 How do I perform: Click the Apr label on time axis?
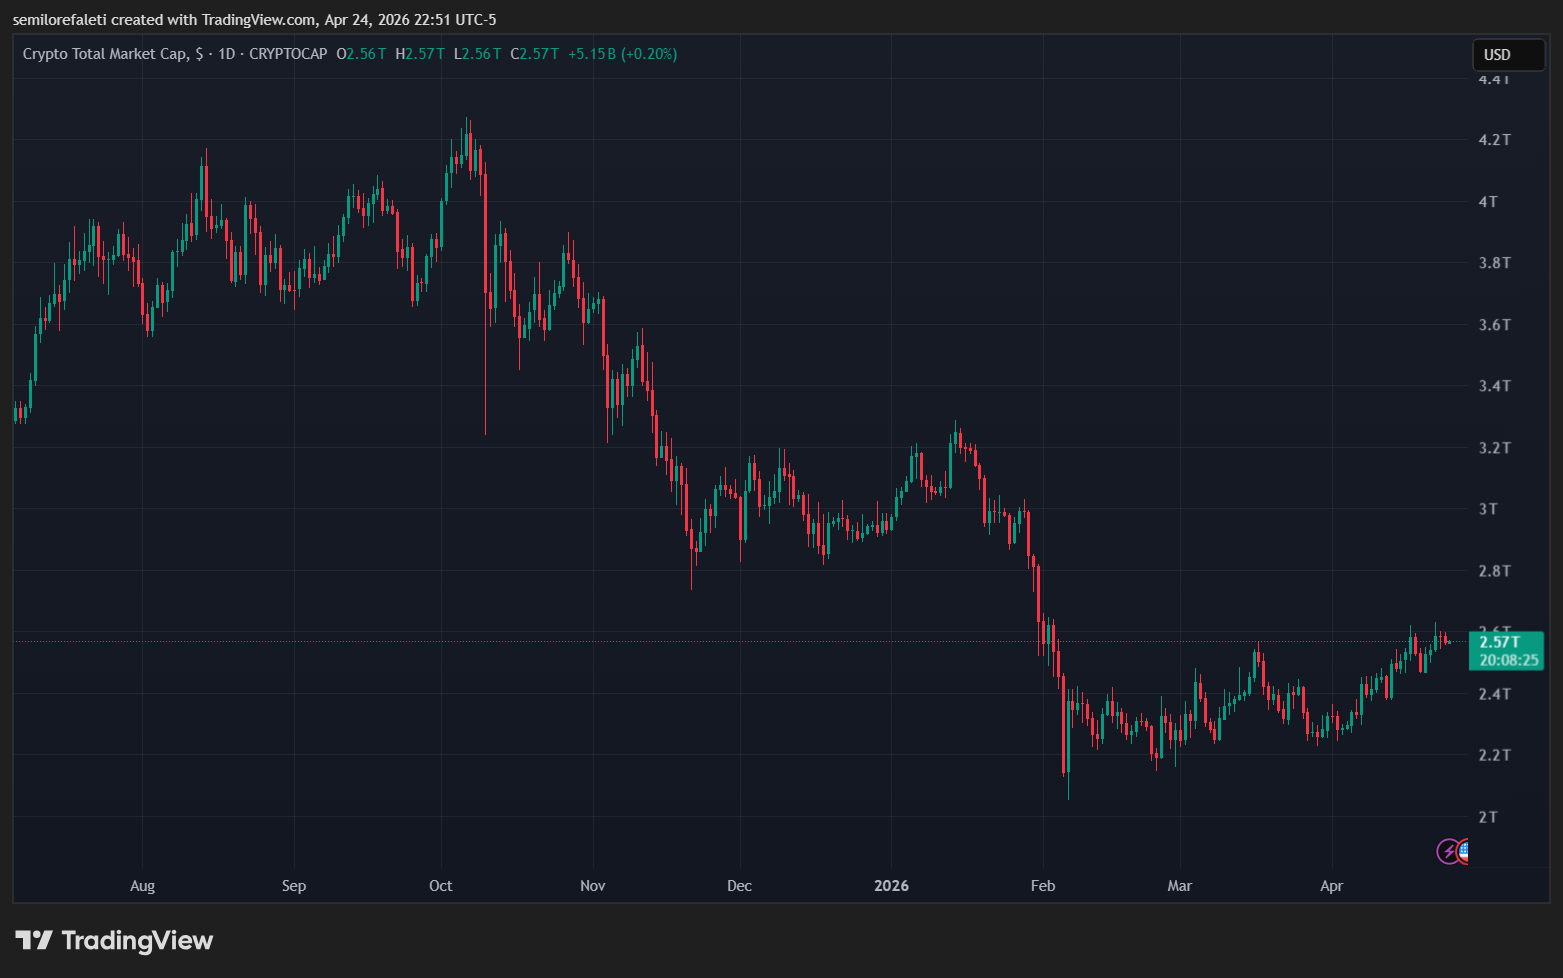(1331, 886)
